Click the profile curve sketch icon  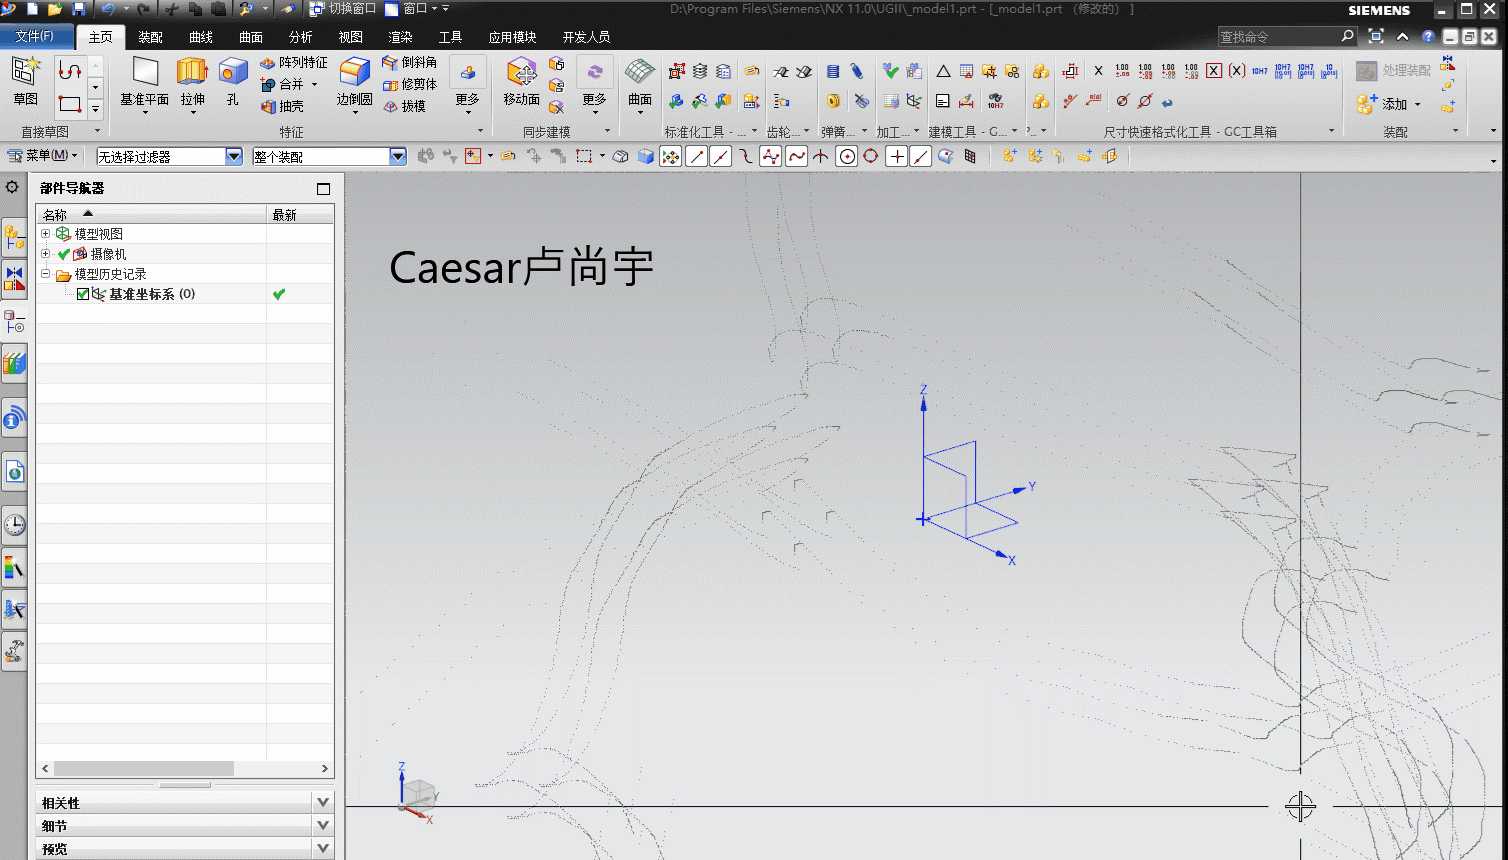[x=69, y=70]
